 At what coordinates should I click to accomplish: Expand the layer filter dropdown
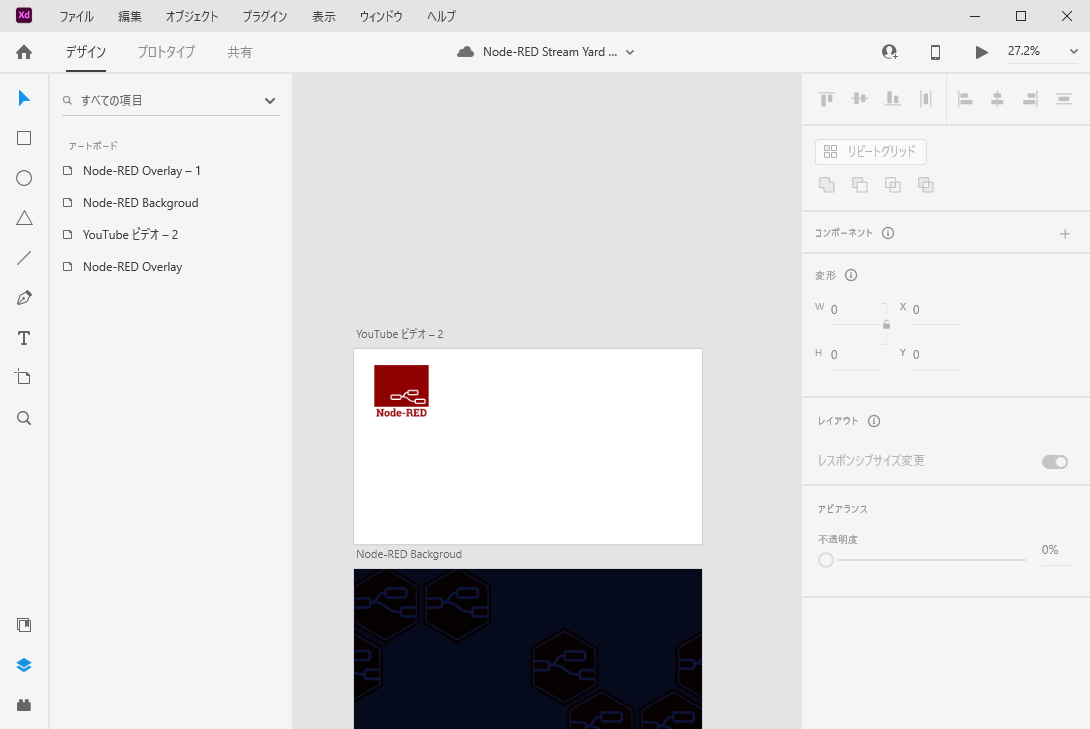pyautogui.click(x=269, y=100)
